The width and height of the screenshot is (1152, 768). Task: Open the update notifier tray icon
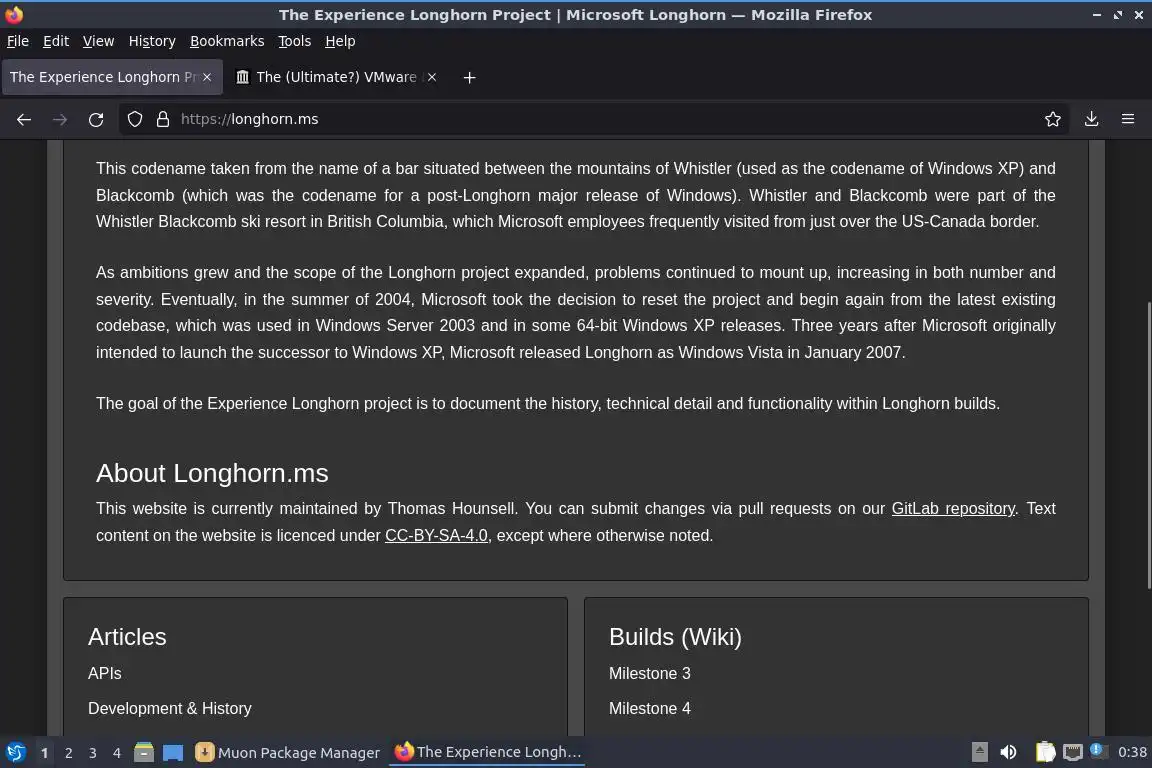click(1098, 750)
